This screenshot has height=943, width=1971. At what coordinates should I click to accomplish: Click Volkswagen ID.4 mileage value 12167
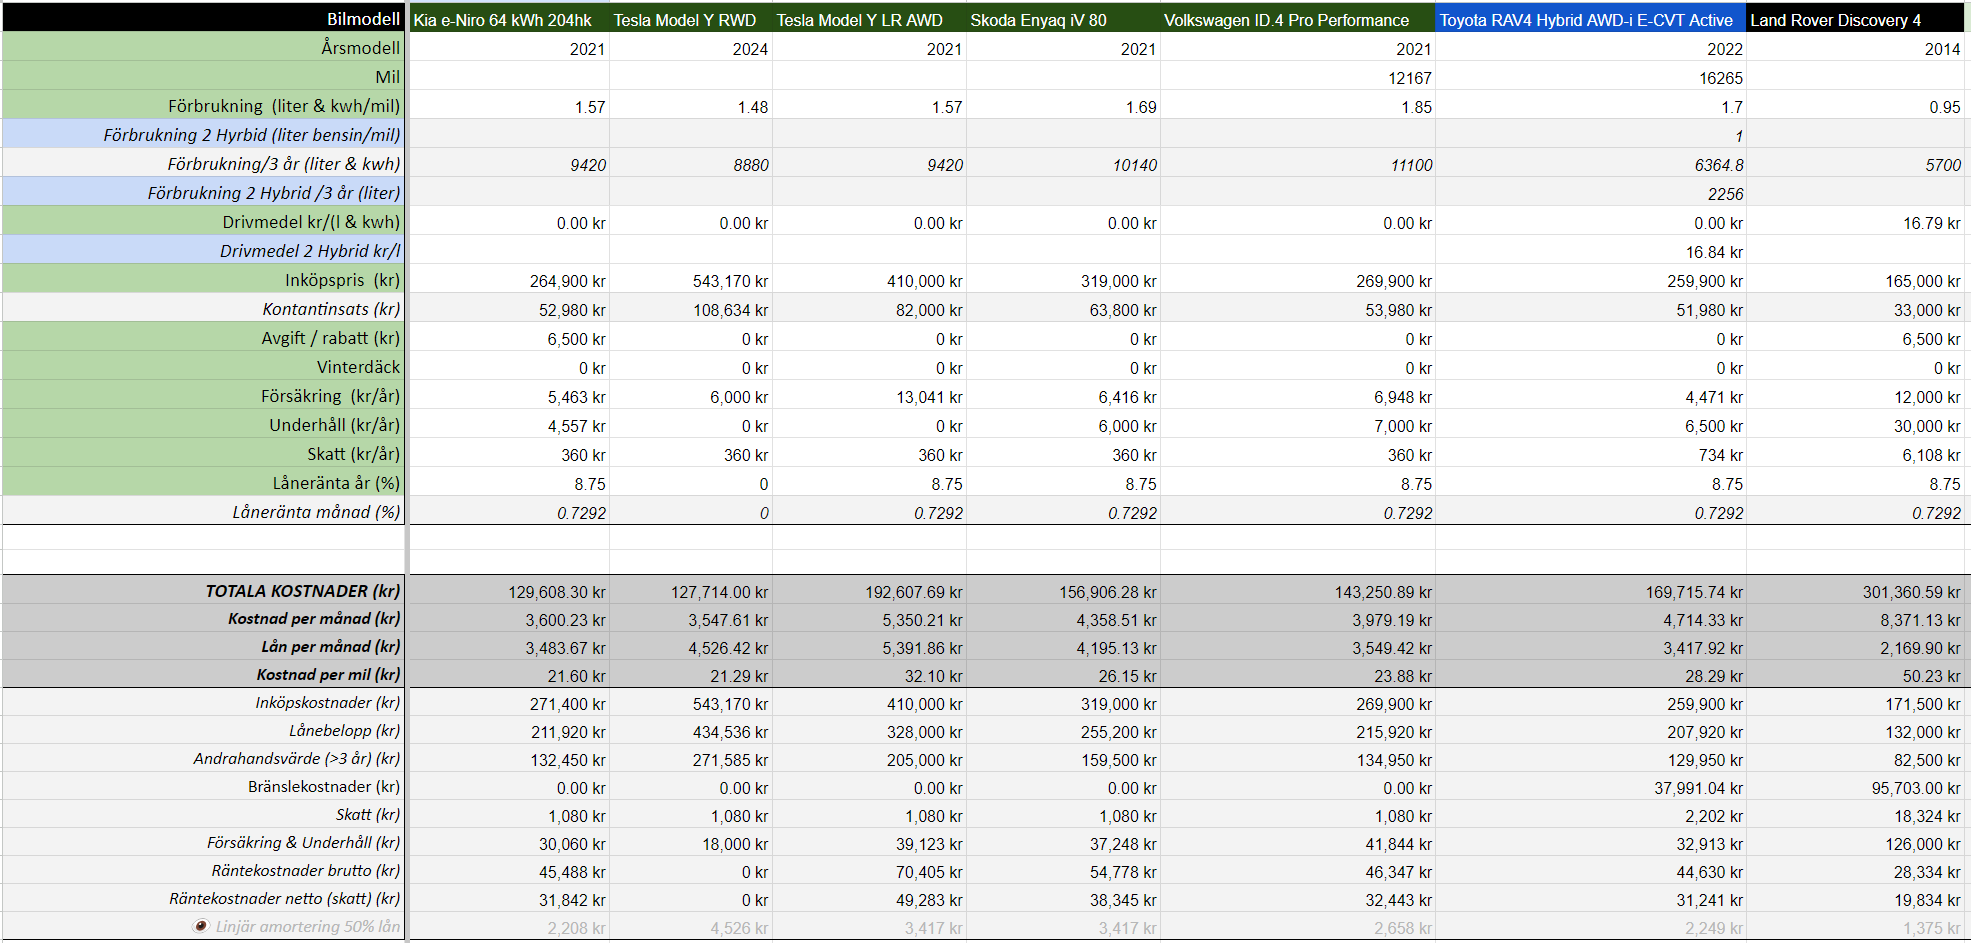(1409, 78)
